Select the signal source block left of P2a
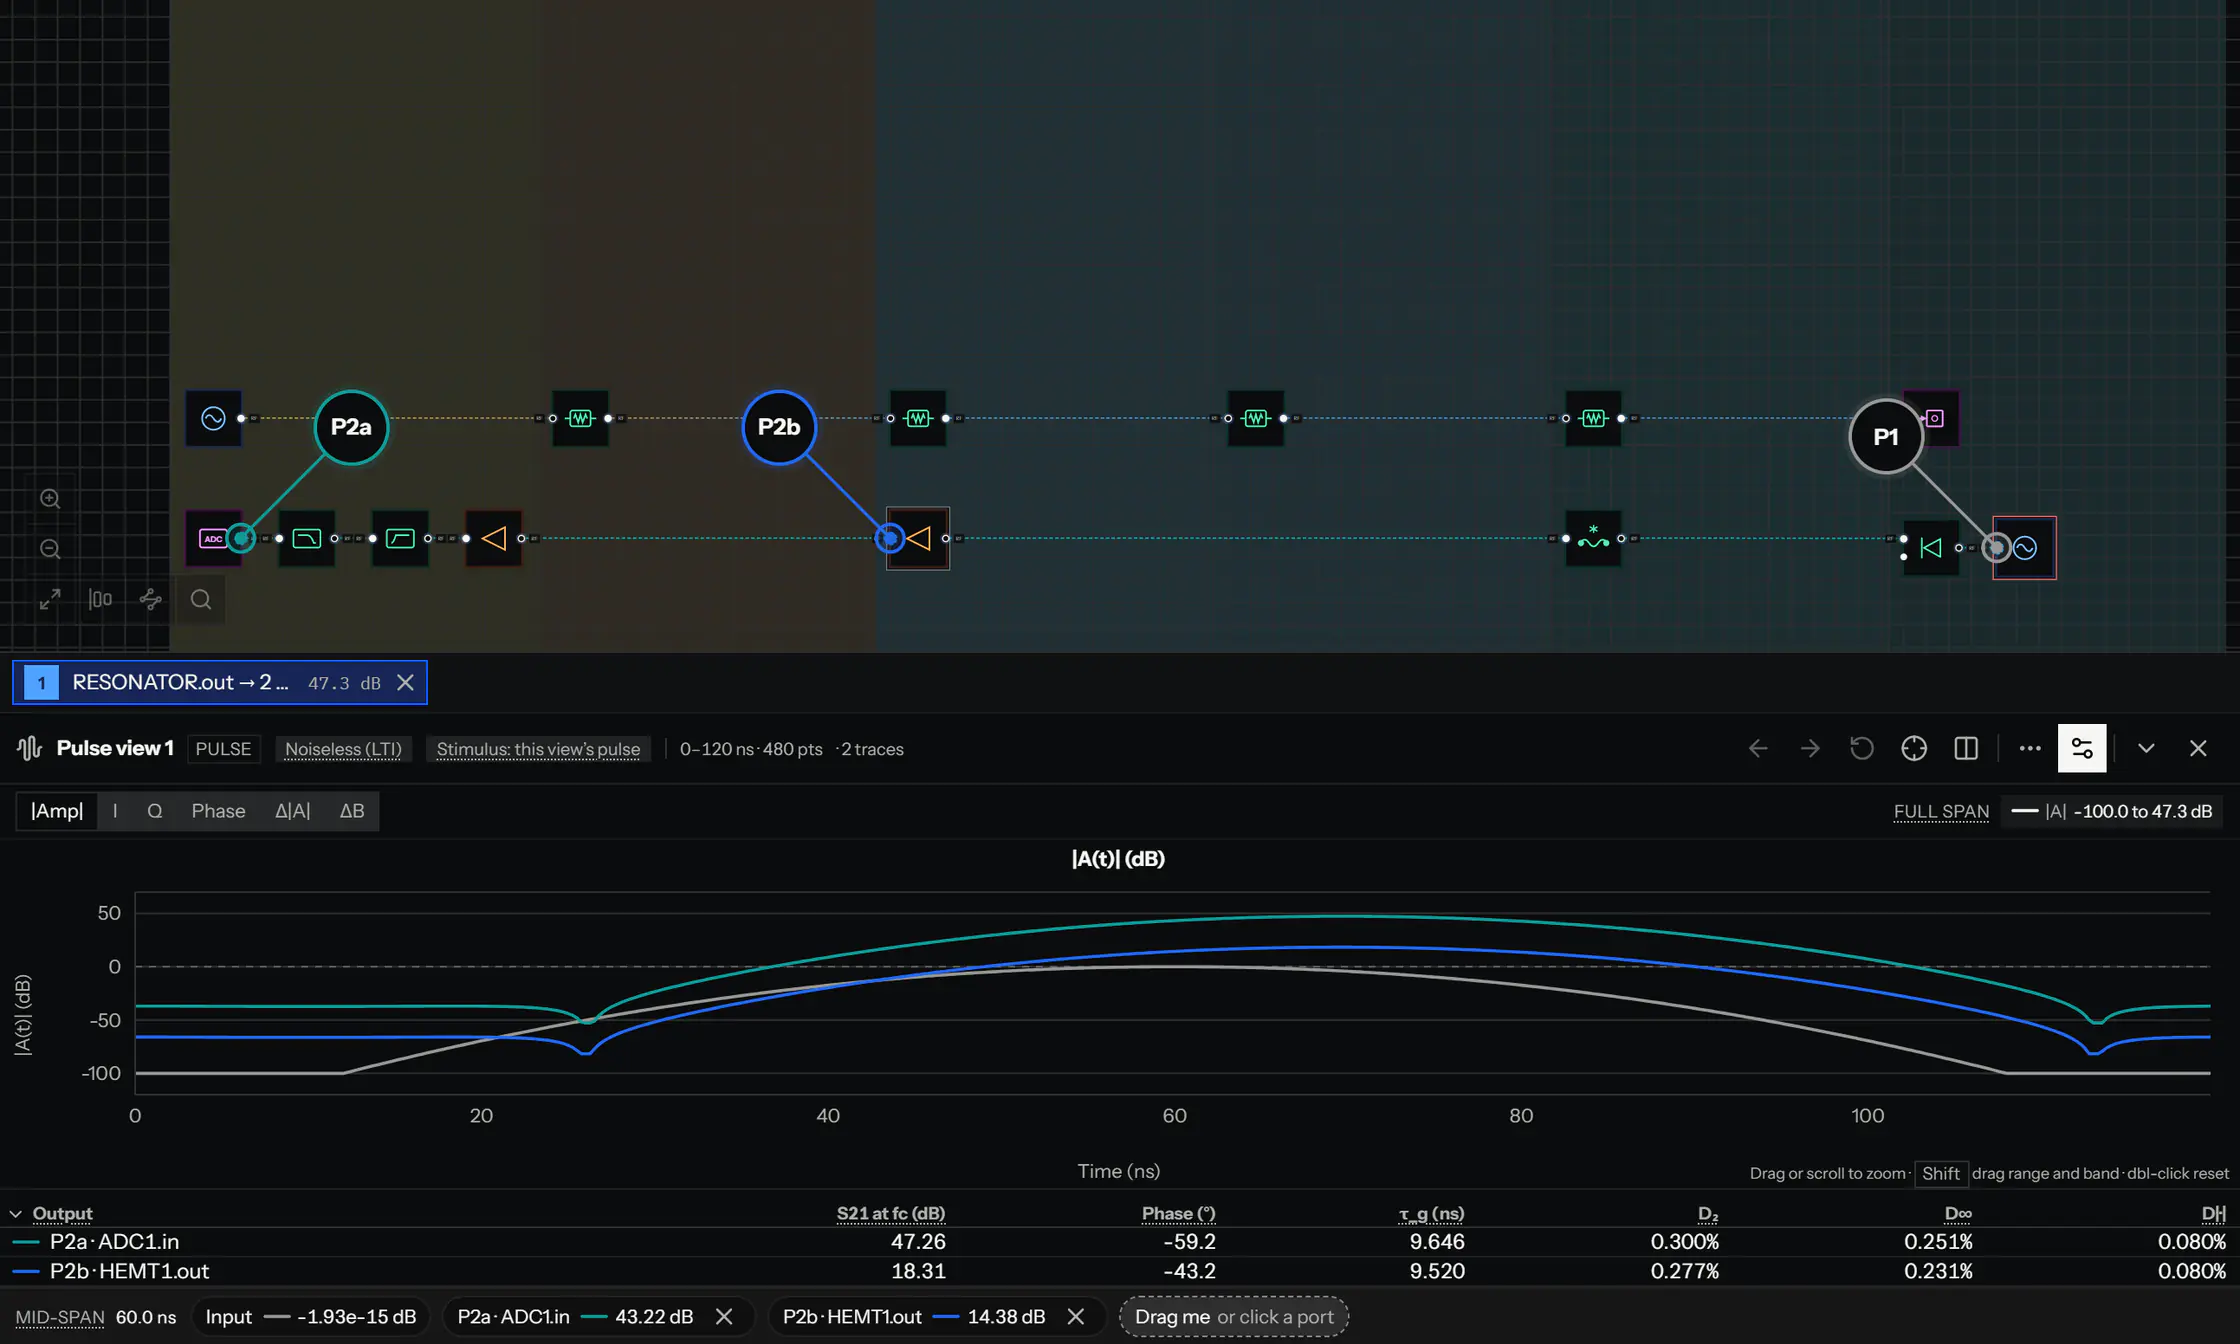2240x1344 pixels. pyautogui.click(x=213, y=418)
